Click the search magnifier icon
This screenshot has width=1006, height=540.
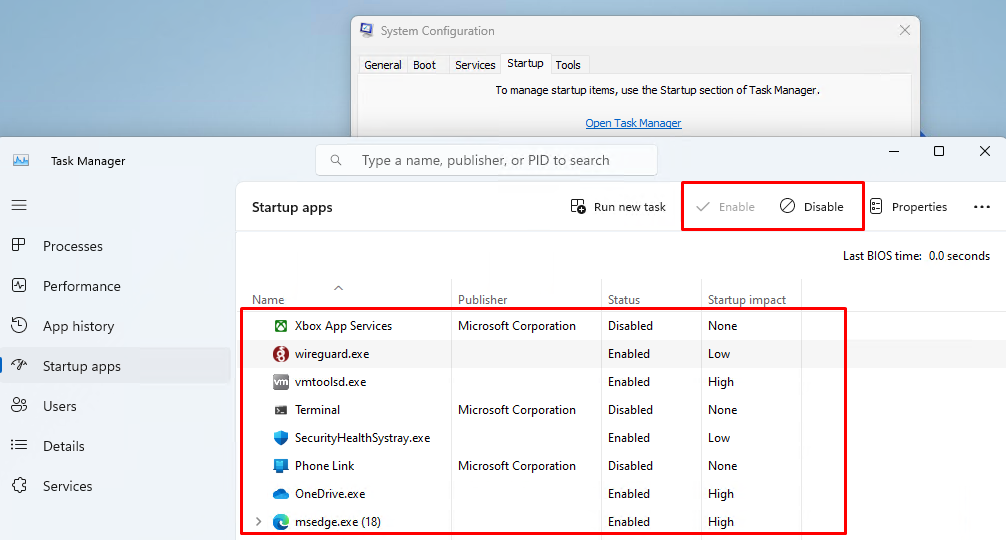click(x=336, y=160)
